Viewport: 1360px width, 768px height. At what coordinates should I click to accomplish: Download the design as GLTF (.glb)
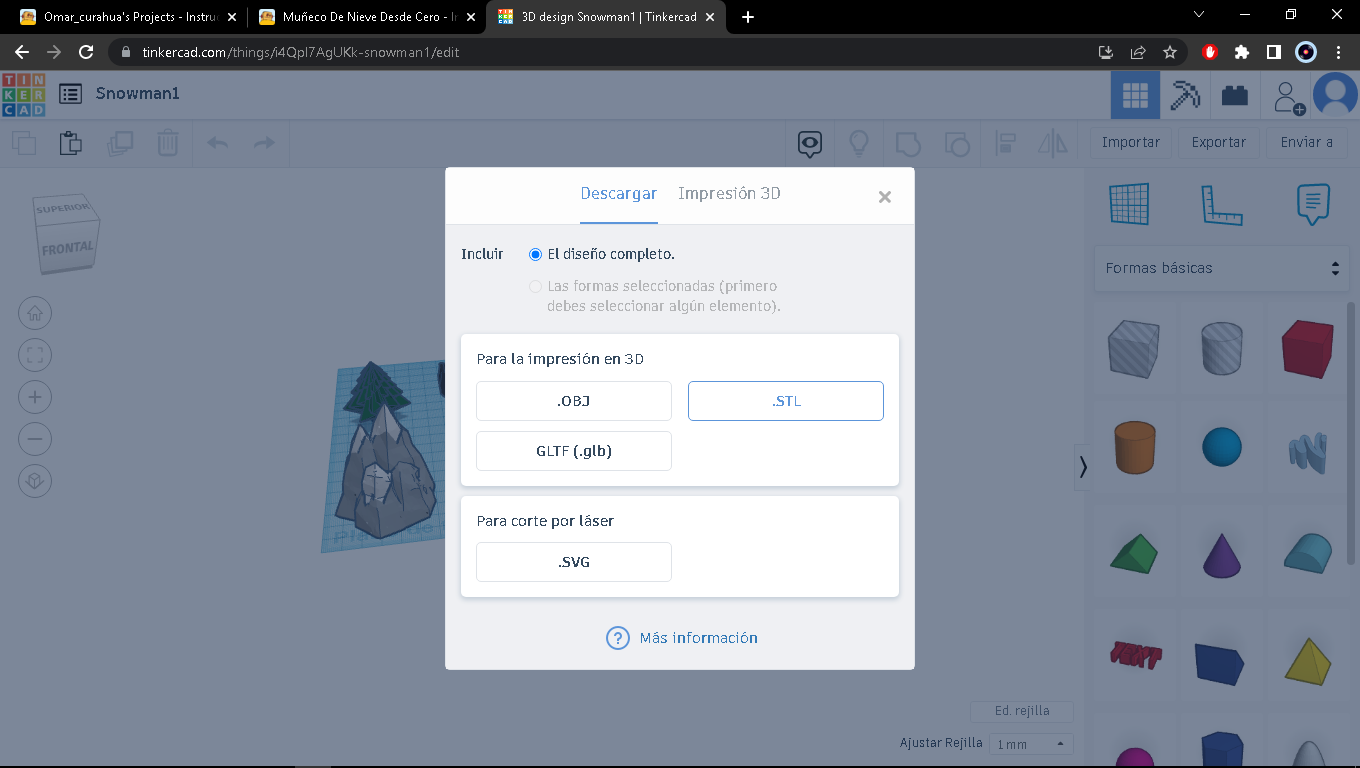tap(574, 451)
